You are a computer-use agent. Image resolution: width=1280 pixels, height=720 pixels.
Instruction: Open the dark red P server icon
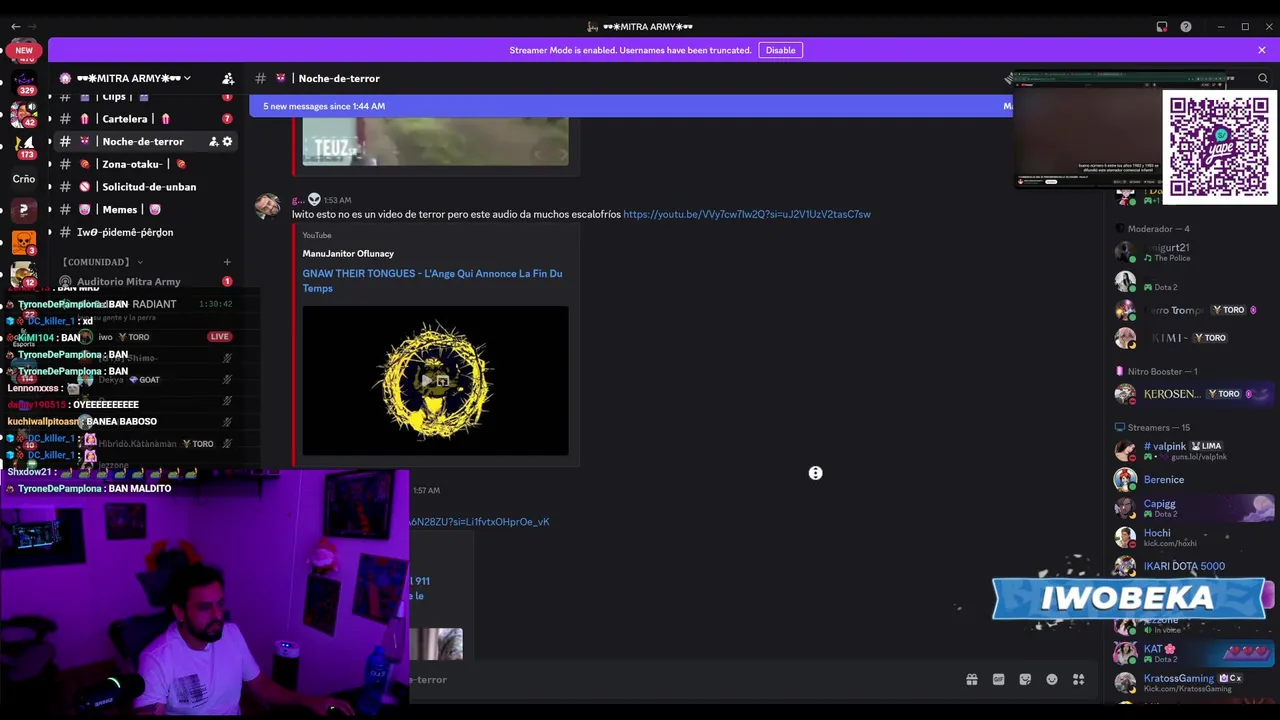(23, 210)
